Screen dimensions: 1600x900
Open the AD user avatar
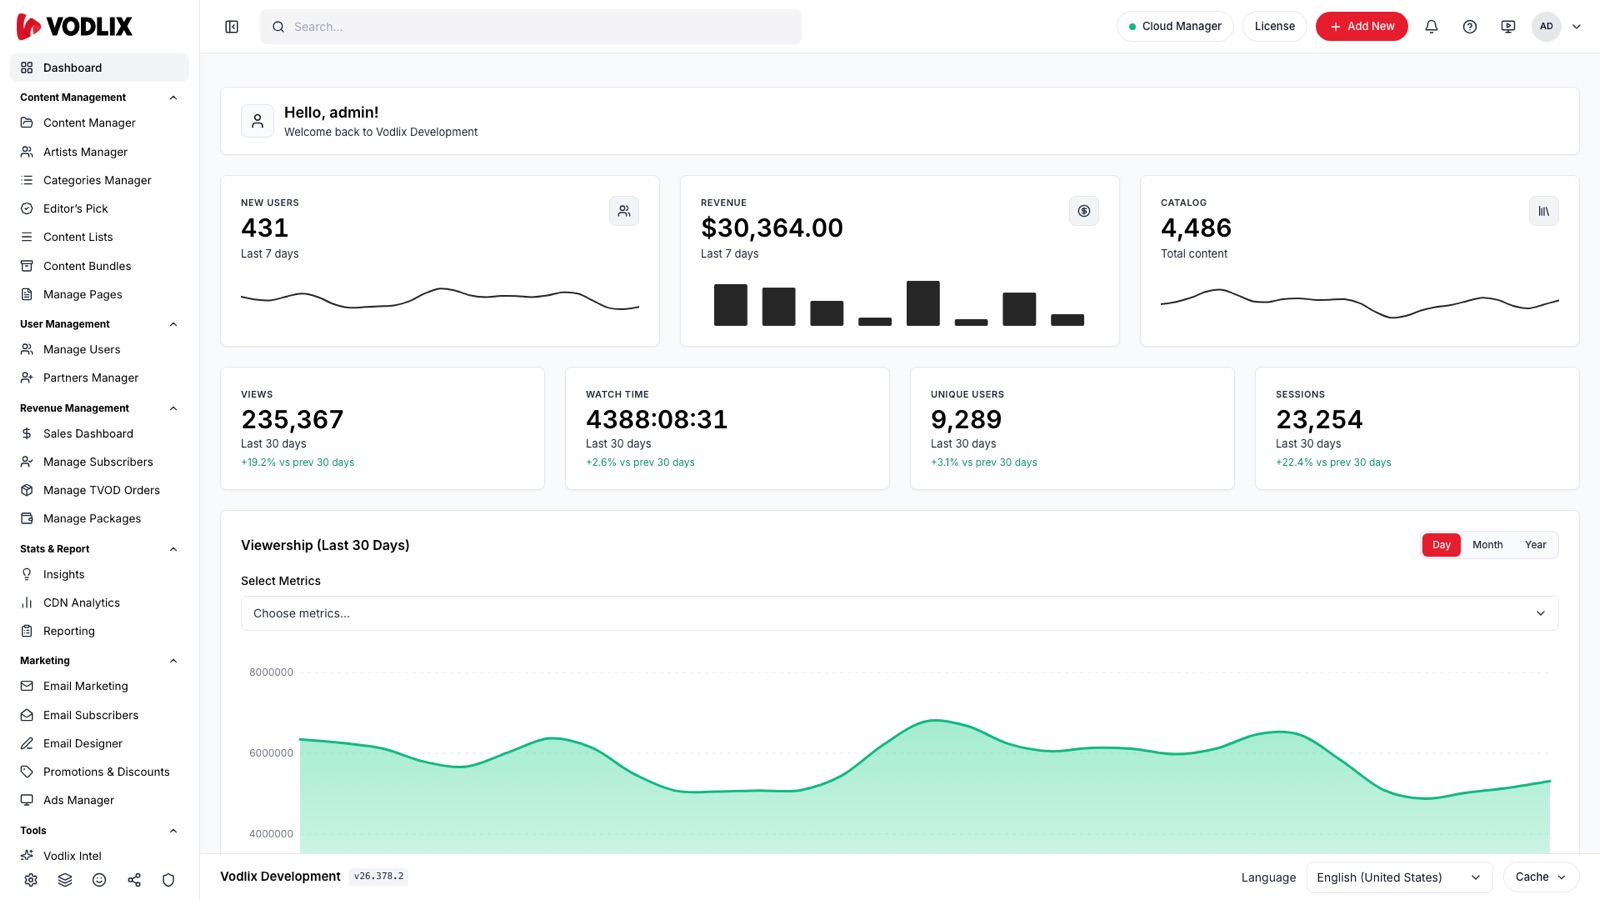click(1546, 27)
